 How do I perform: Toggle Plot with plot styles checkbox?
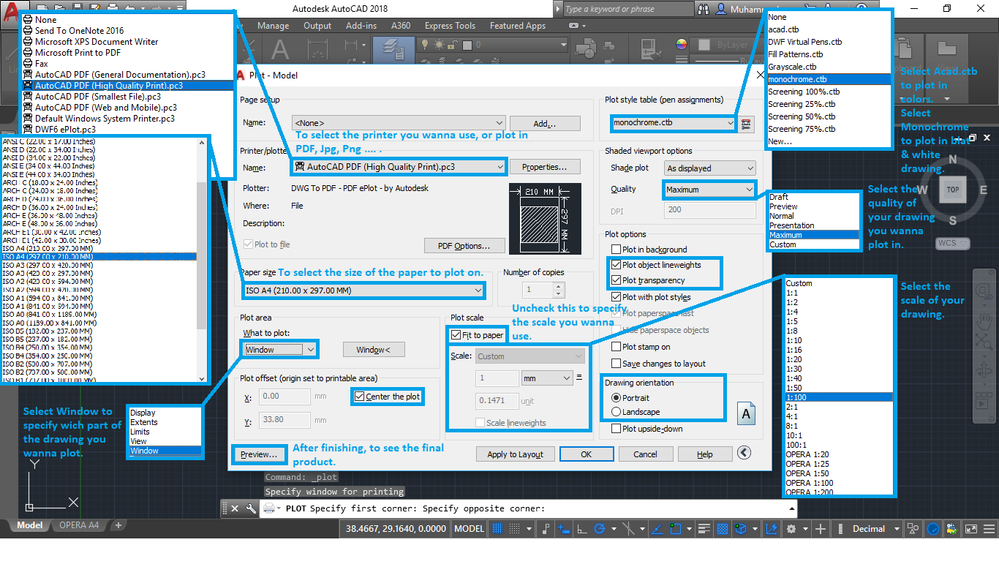616,297
